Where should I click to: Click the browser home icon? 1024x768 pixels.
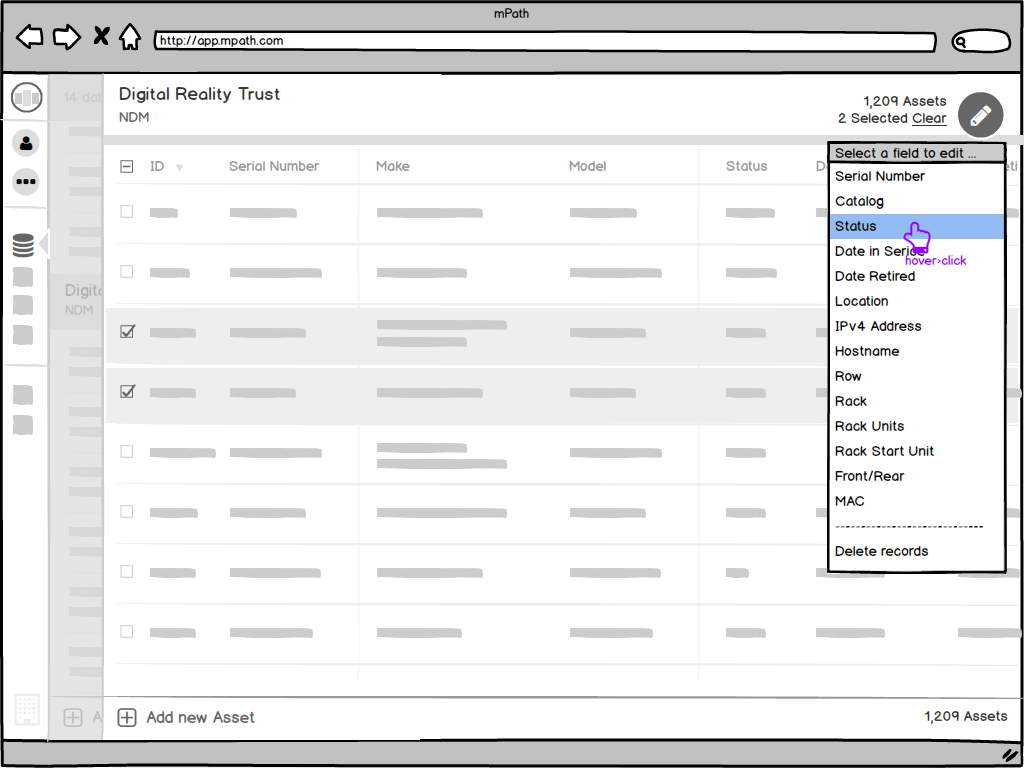coord(130,36)
